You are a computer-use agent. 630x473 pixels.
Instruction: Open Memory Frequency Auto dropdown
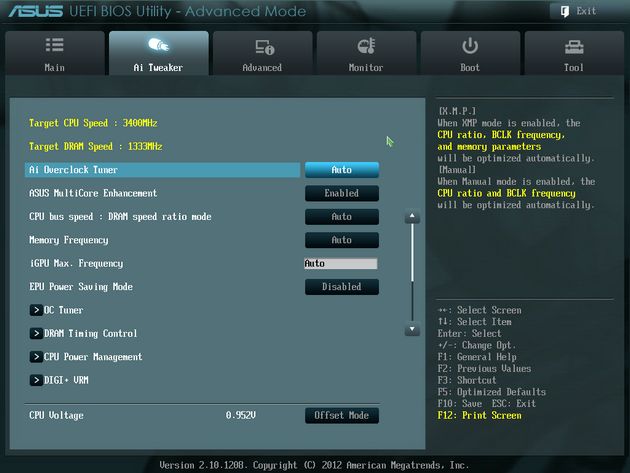point(342,240)
